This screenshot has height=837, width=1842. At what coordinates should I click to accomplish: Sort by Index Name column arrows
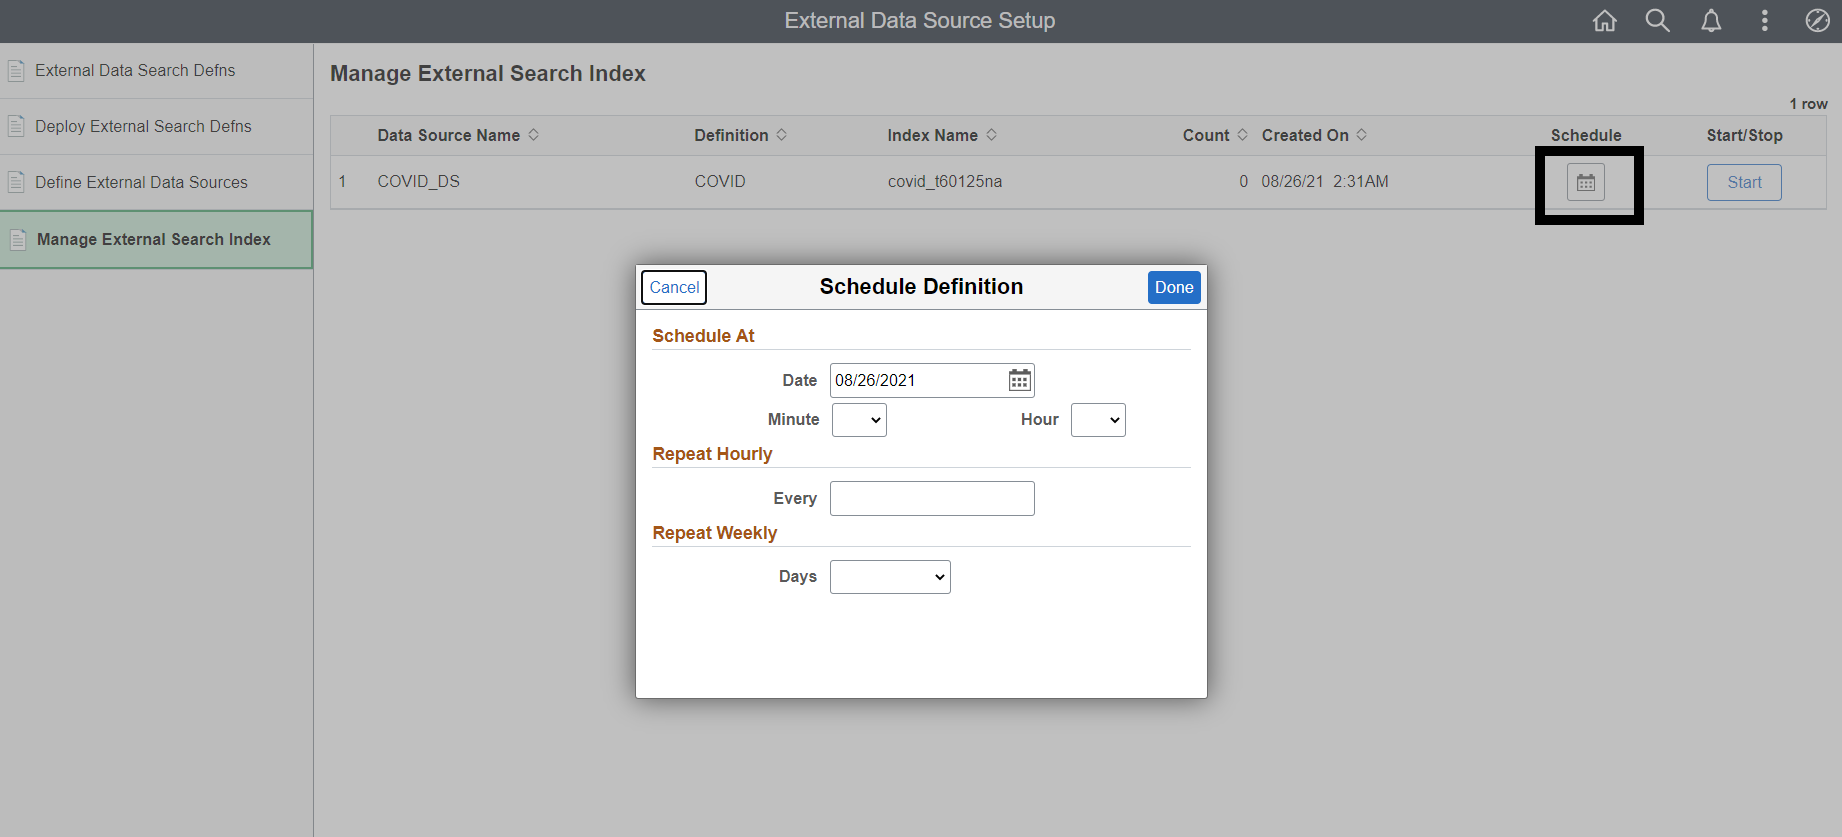pyautogui.click(x=992, y=135)
